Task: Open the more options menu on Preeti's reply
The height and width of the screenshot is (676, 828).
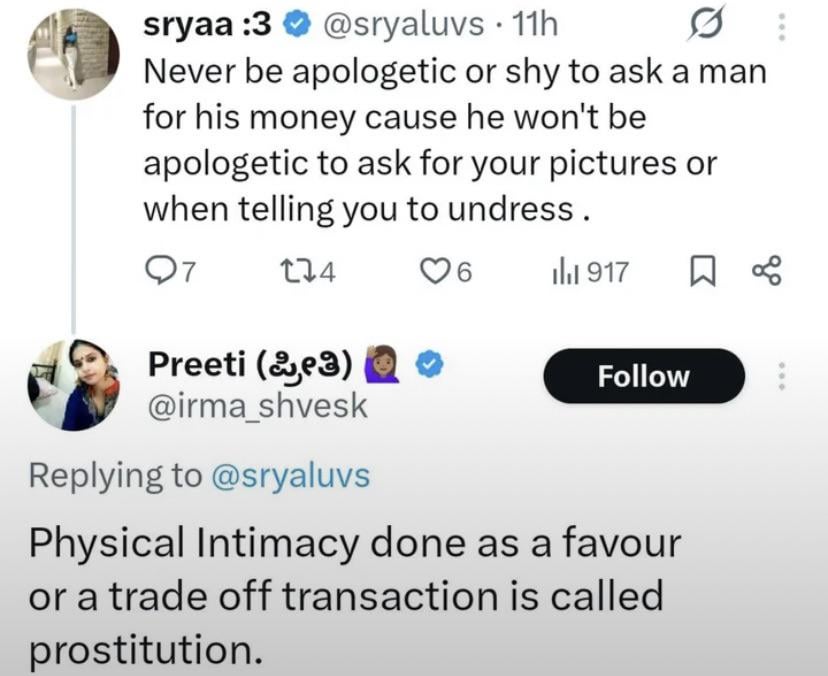Action: tap(782, 376)
